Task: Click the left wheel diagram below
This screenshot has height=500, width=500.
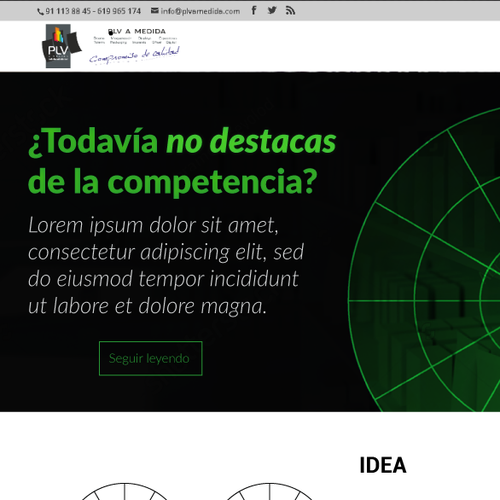Action: click(124, 491)
